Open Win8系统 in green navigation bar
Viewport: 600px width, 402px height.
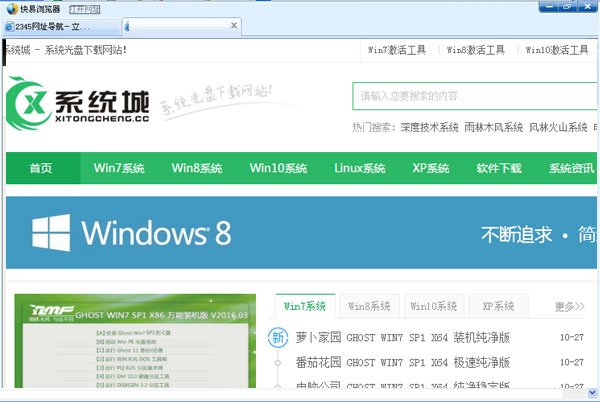pyautogui.click(x=197, y=168)
